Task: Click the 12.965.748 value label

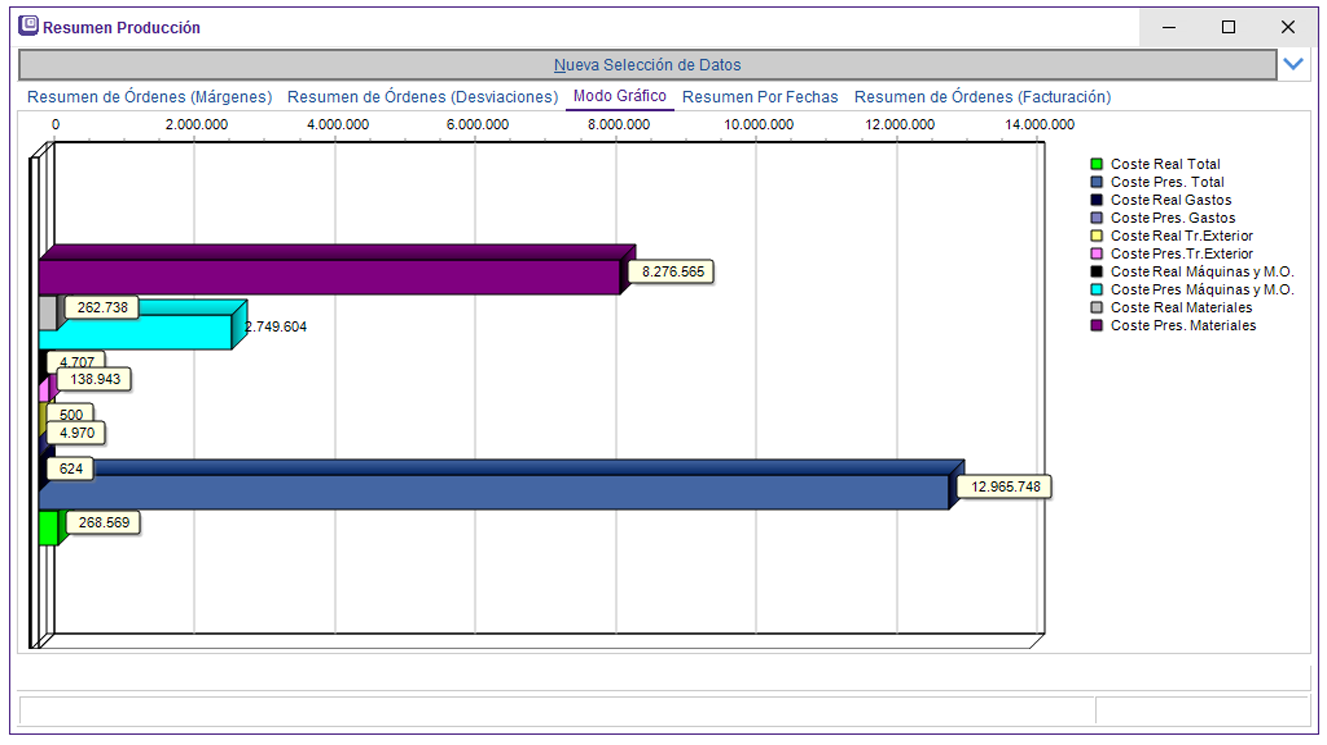Action: click(1004, 487)
